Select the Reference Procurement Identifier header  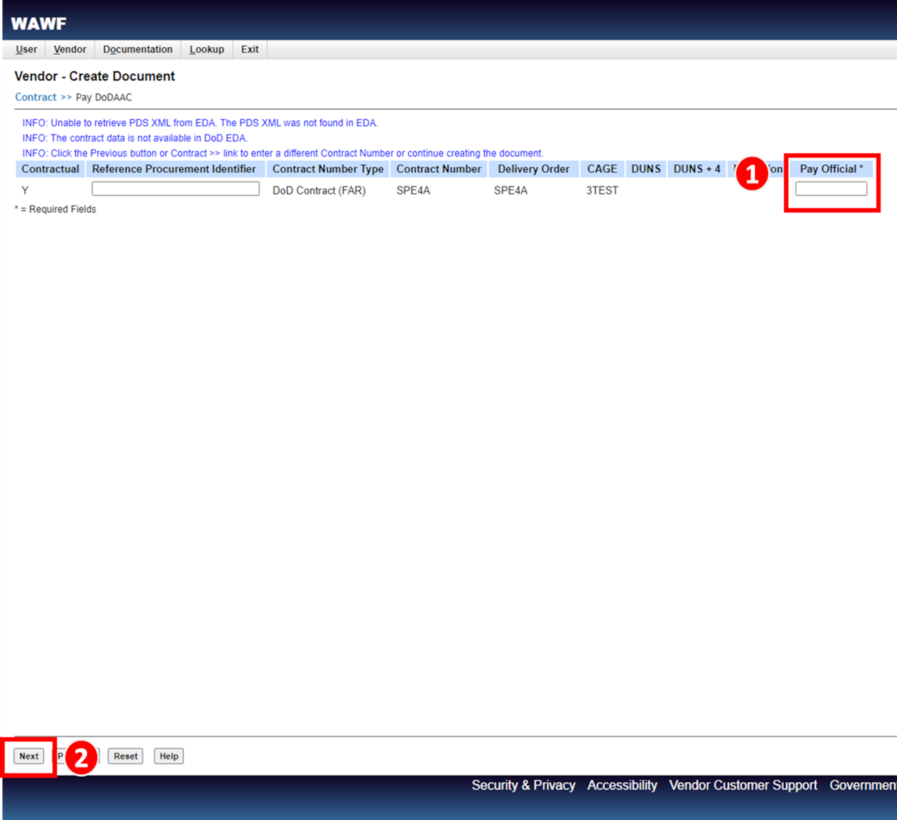pos(174,169)
